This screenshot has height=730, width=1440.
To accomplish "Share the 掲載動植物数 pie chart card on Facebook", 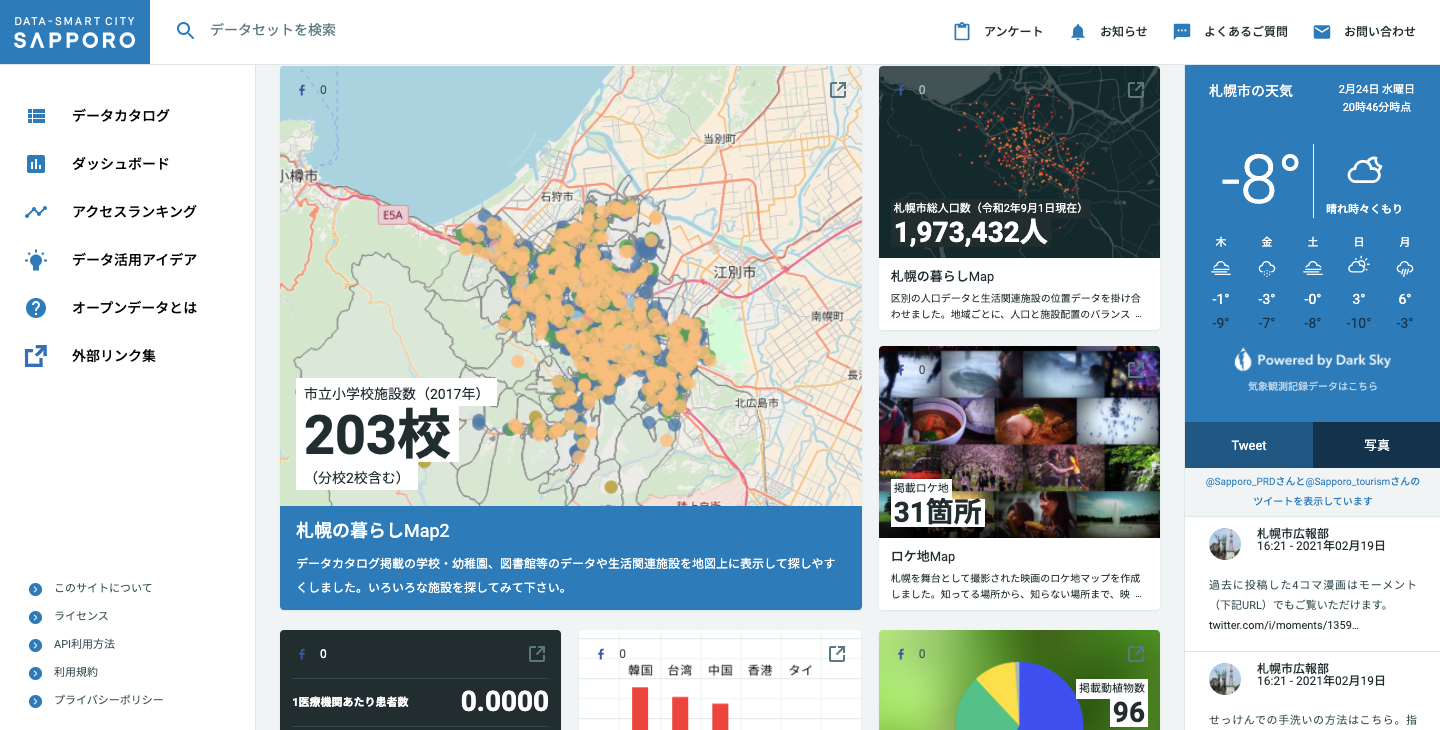I will click(x=901, y=654).
